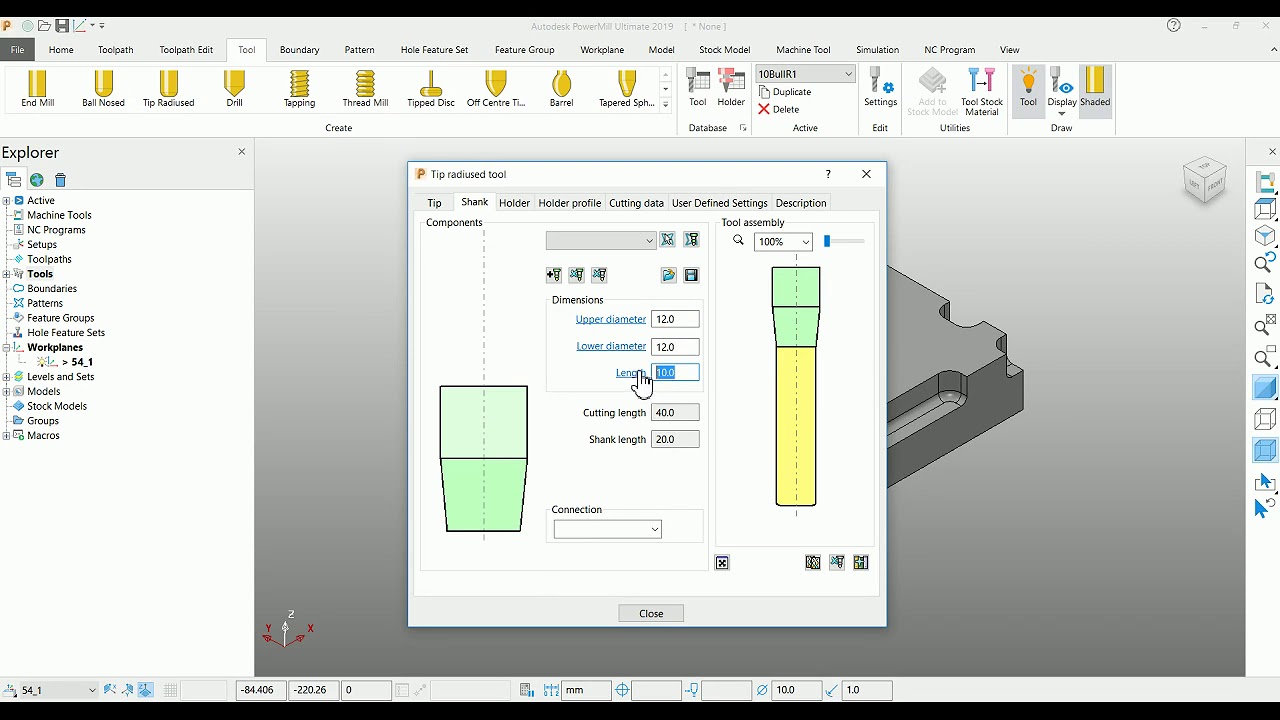The image size is (1280, 720).
Task: Create a Ball Nosed tool
Action: (103, 89)
